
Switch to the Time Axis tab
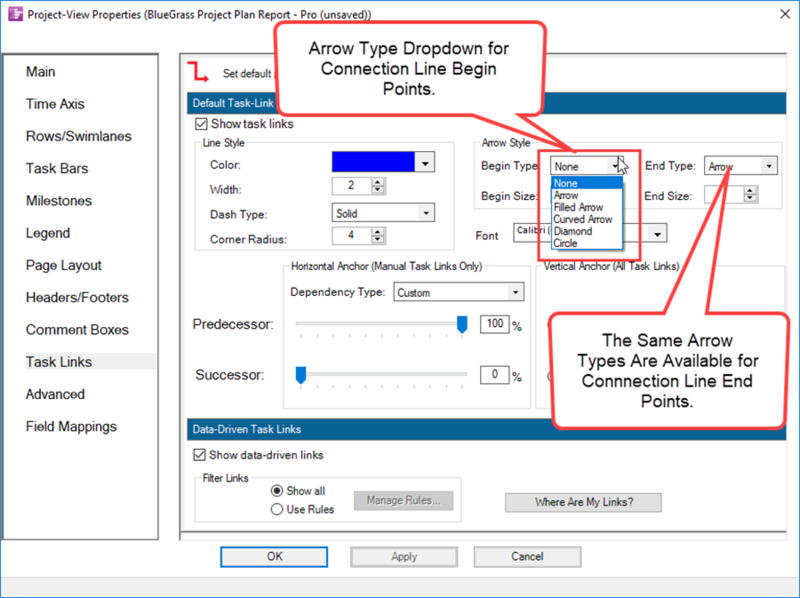(55, 104)
